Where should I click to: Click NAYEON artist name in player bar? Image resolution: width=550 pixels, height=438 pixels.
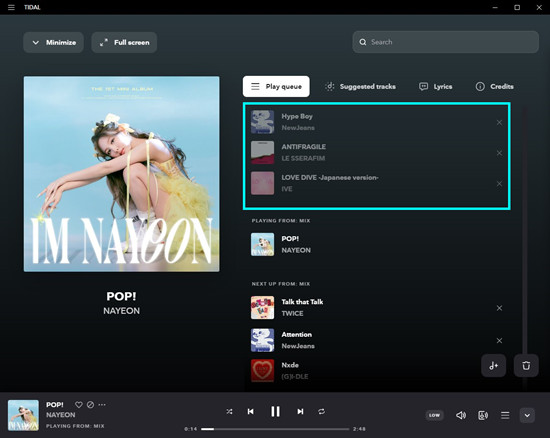point(61,415)
